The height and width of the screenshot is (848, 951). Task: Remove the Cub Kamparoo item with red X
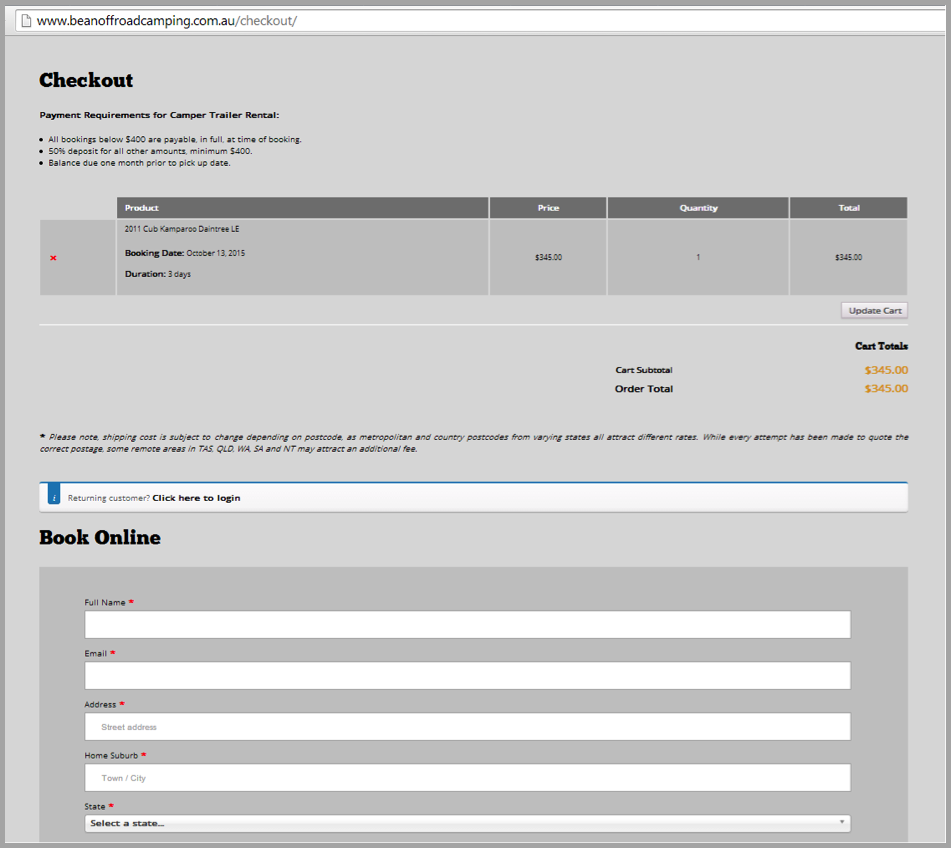(x=53, y=258)
